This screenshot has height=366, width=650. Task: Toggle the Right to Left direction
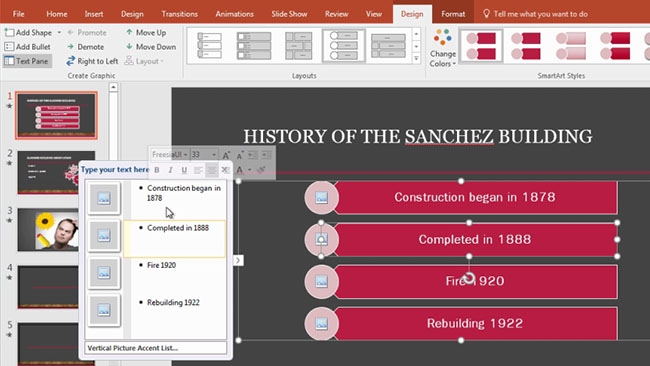point(92,61)
